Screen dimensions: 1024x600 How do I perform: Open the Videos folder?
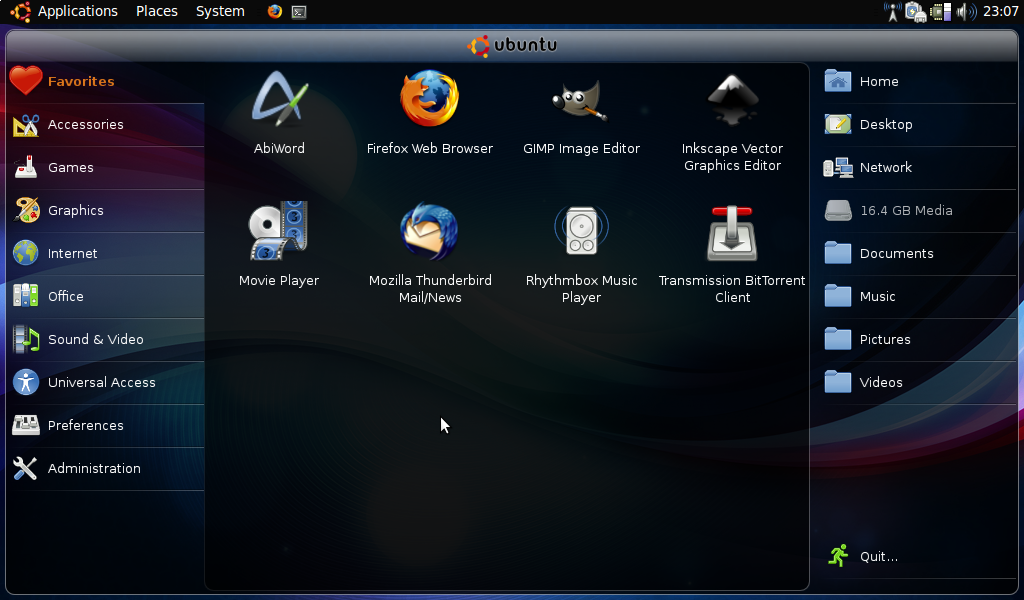click(x=920, y=383)
